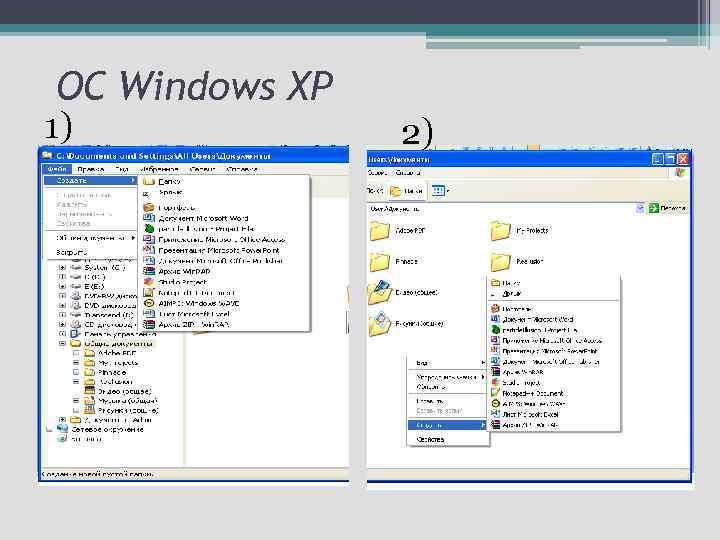Open Избранное menu in Documents and Settings window
This screenshot has height=540, width=720.
[159, 169]
